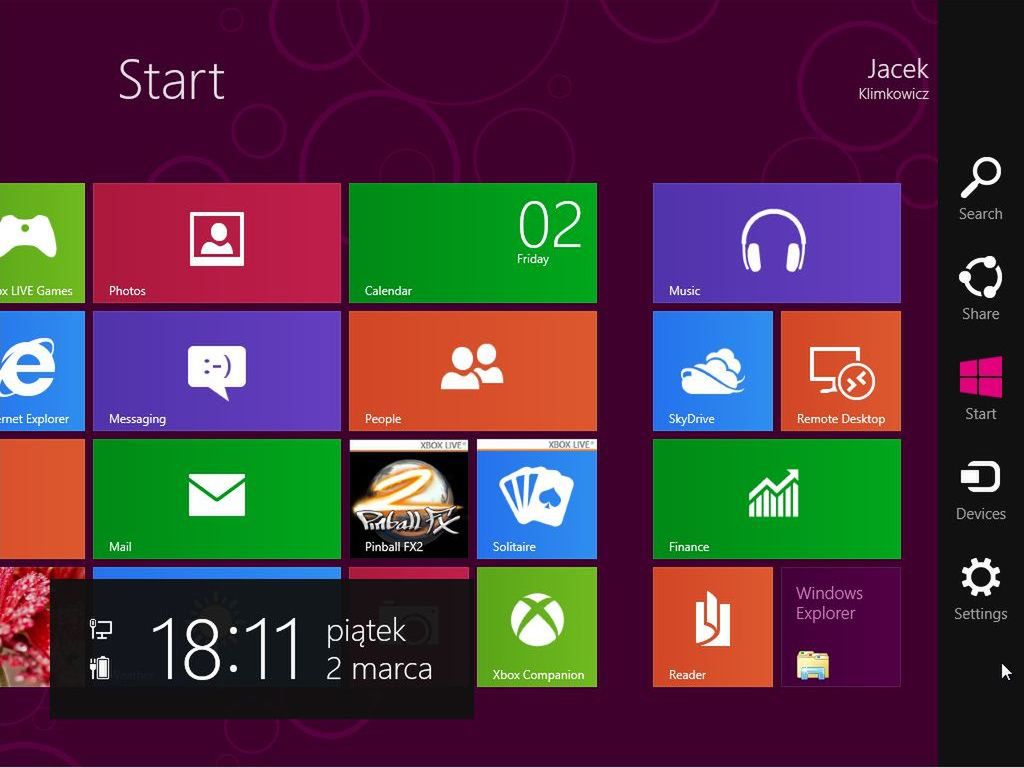The height and width of the screenshot is (768, 1024).
Task: Launch the Messaging tile
Action: (x=217, y=371)
